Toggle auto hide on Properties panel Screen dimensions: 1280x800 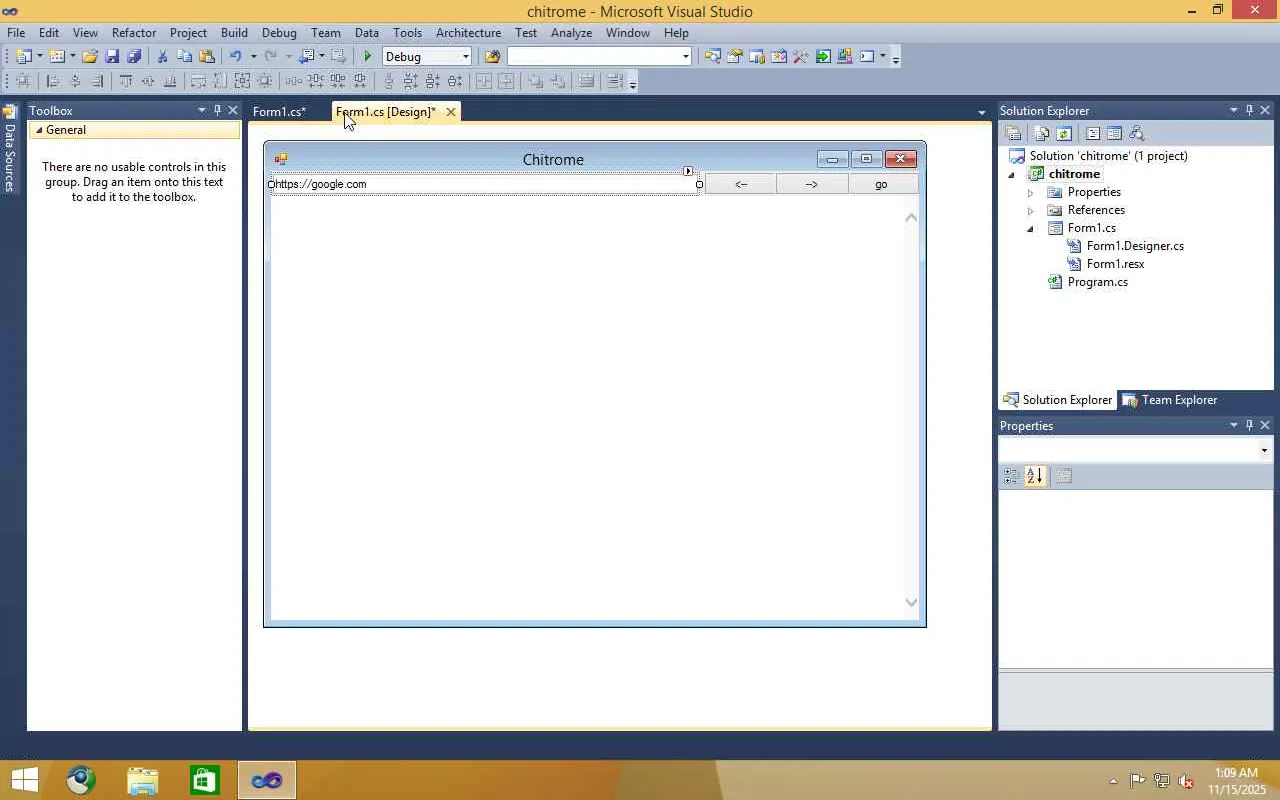pyautogui.click(x=1249, y=425)
